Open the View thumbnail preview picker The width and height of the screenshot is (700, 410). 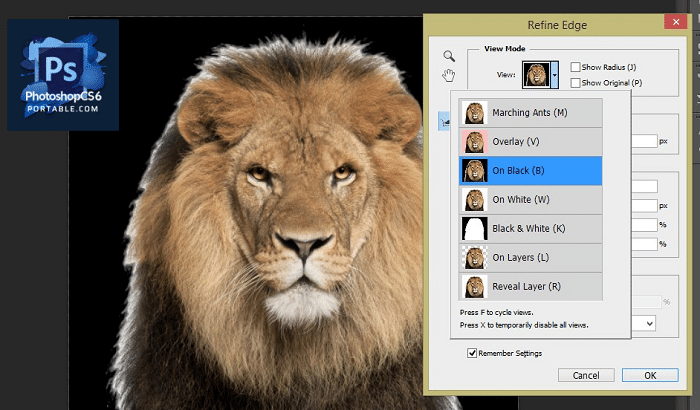pos(535,75)
